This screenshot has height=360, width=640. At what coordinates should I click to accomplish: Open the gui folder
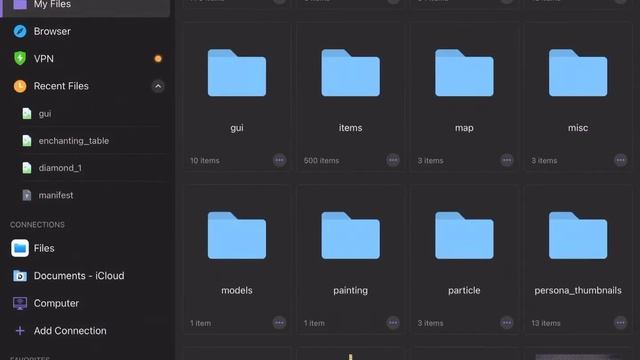pyautogui.click(x=237, y=96)
